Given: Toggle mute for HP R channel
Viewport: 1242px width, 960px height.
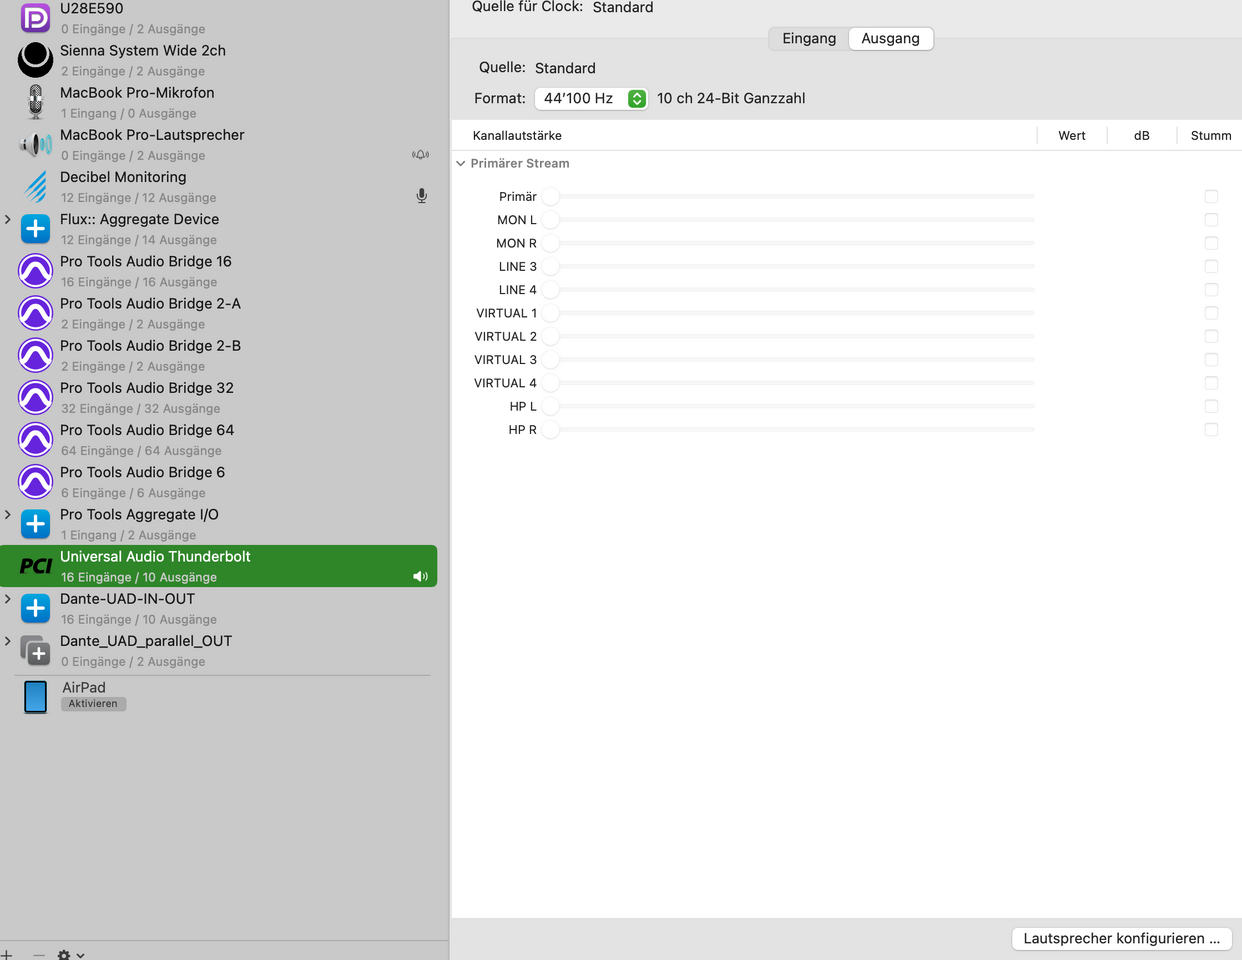Looking at the screenshot, I should [x=1211, y=430].
